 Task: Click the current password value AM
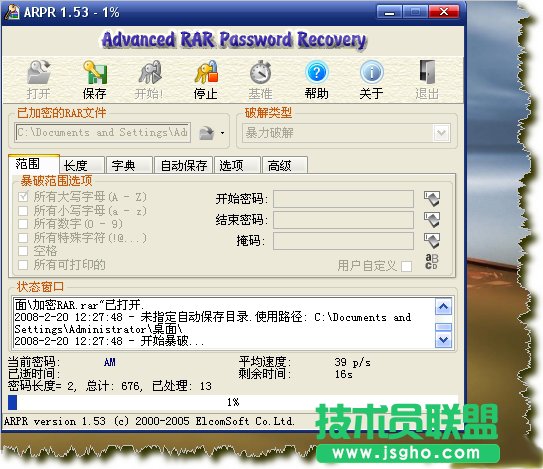(x=110, y=362)
